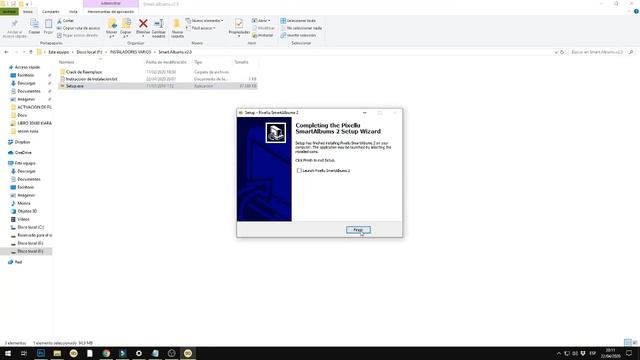Click Seleccionar todo
This screenshot has height=360, width=640.
[x=298, y=20]
